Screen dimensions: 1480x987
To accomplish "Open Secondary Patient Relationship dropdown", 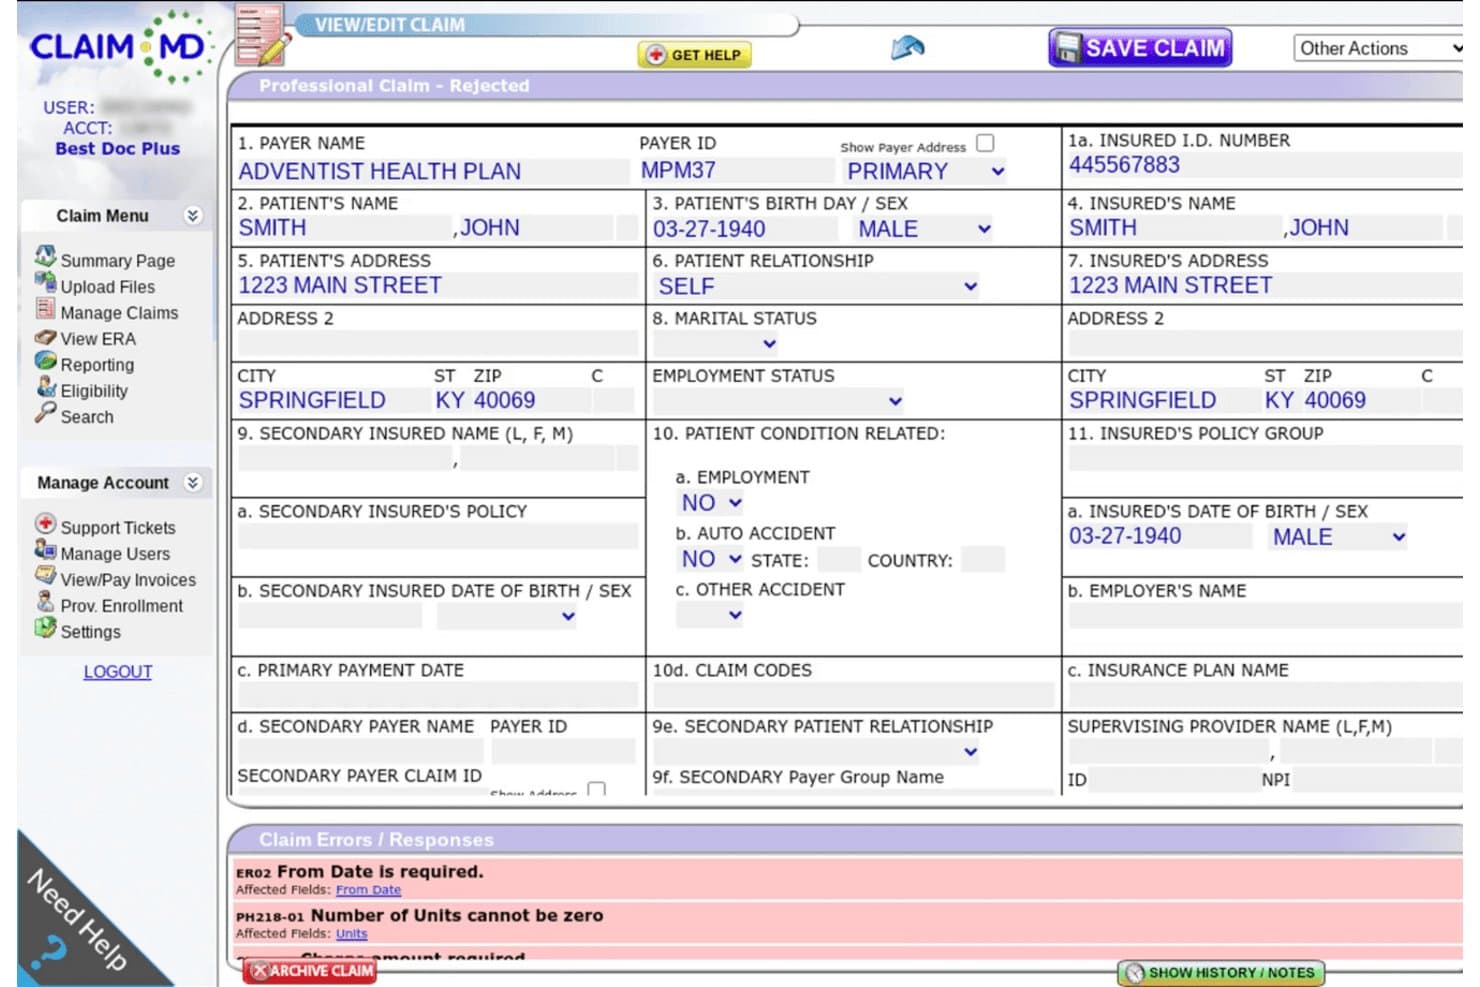I will 816,752.
